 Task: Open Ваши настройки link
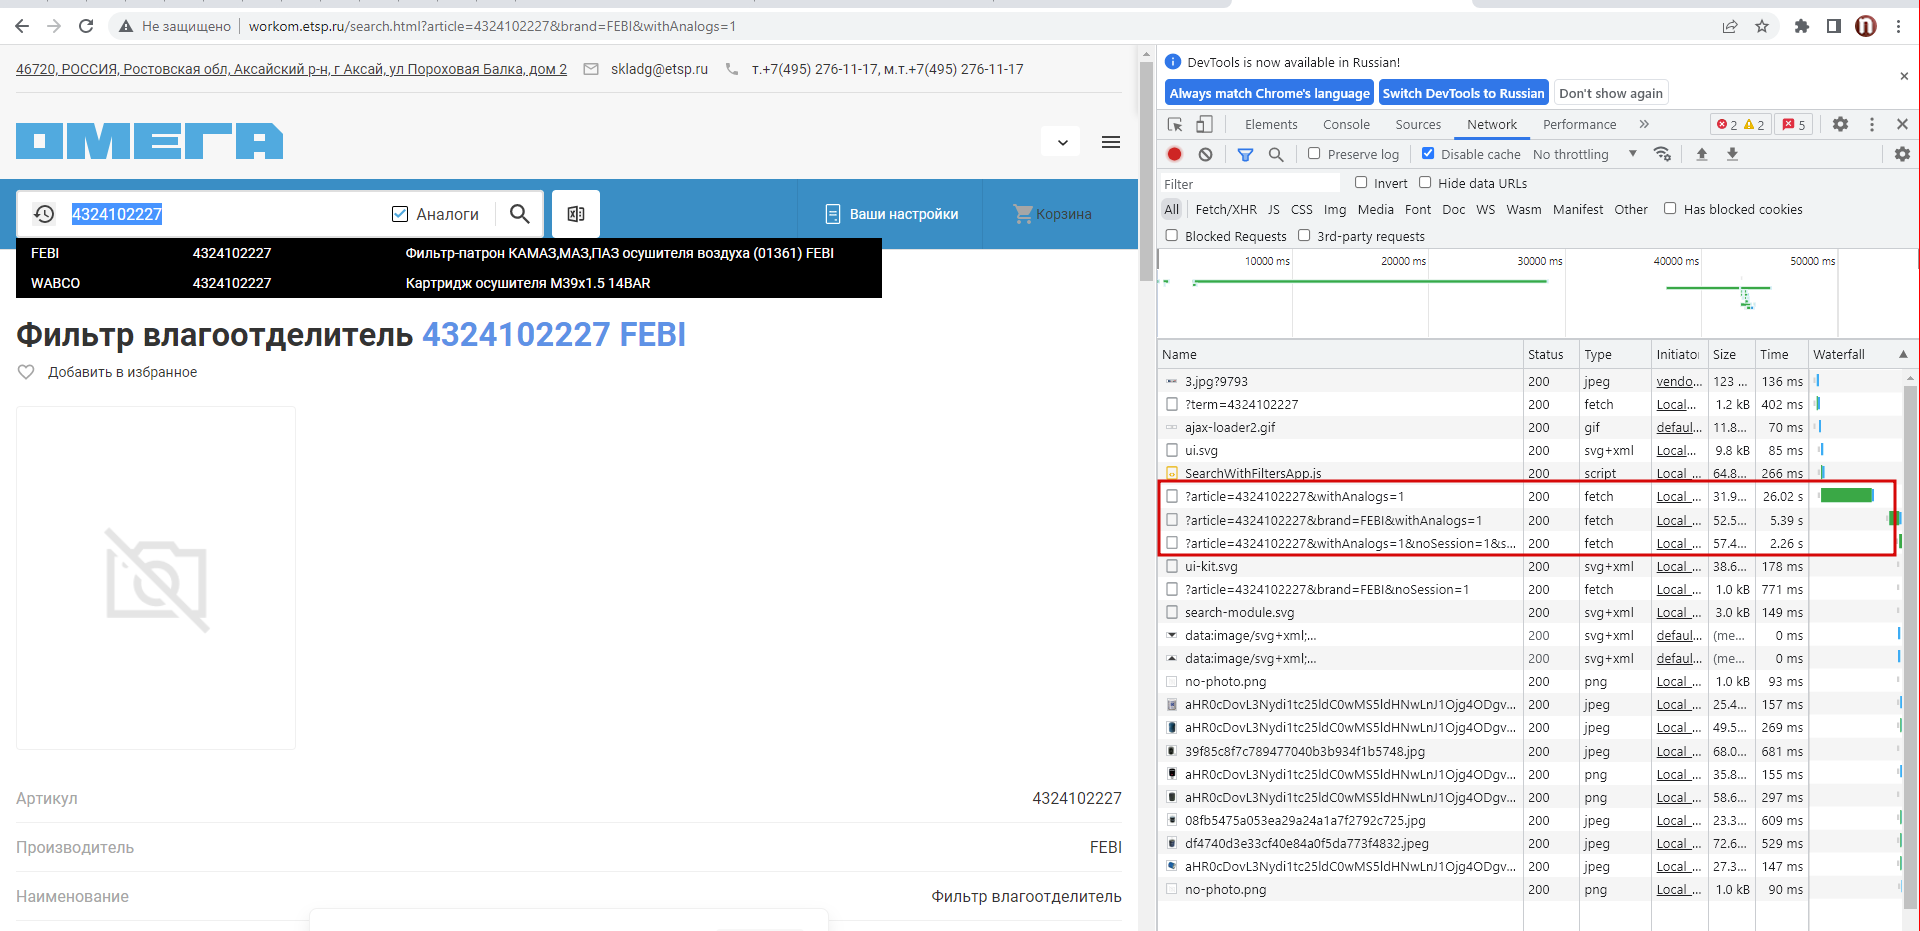click(891, 214)
